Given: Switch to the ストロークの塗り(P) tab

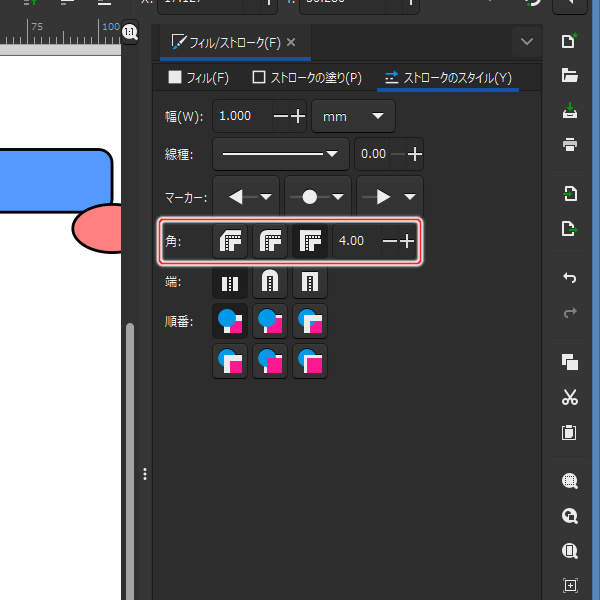Looking at the screenshot, I should pyautogui.click(x=307, y=78).
